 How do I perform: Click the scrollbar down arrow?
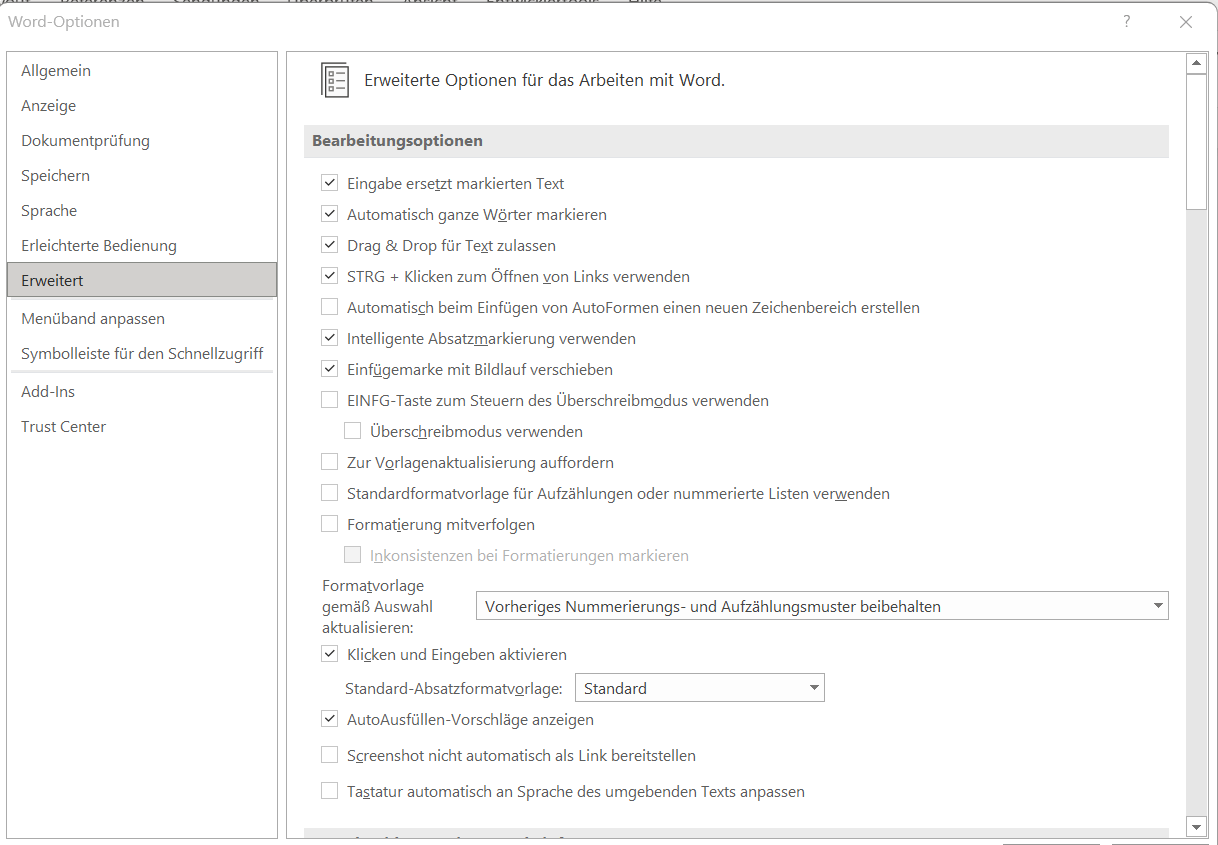tap(1196, 826)
